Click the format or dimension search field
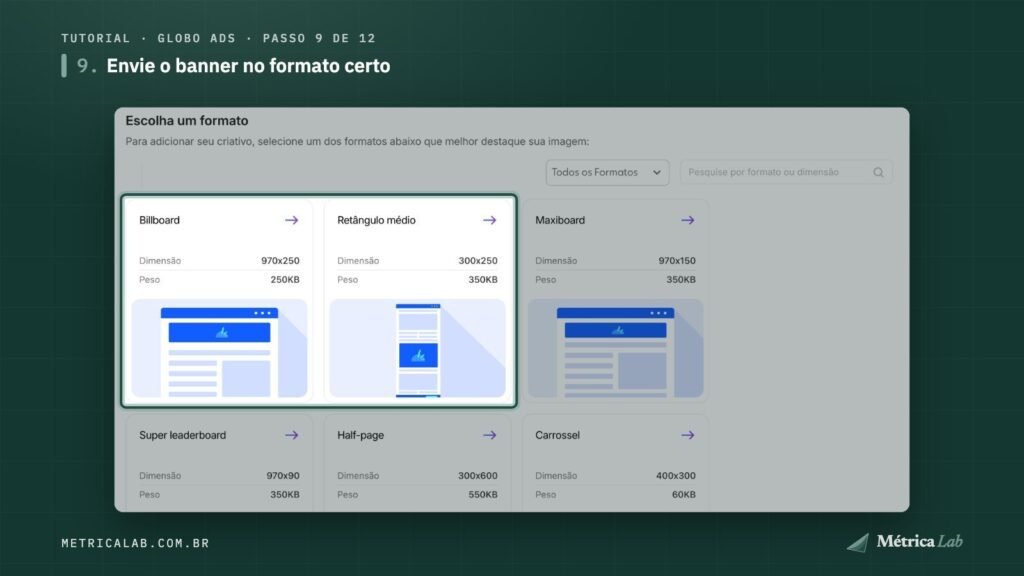1024x576 pixels. pyautogui.click(x=786, y=172)
